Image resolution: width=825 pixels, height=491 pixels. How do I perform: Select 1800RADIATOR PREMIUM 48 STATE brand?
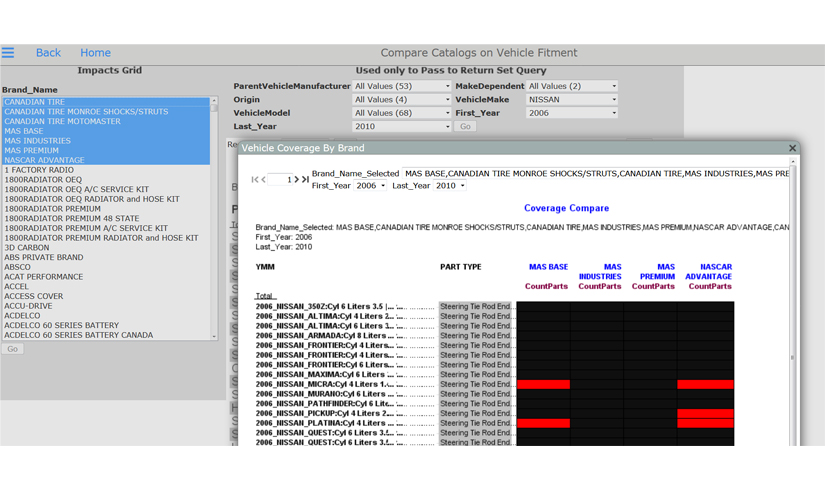point(106,218)
